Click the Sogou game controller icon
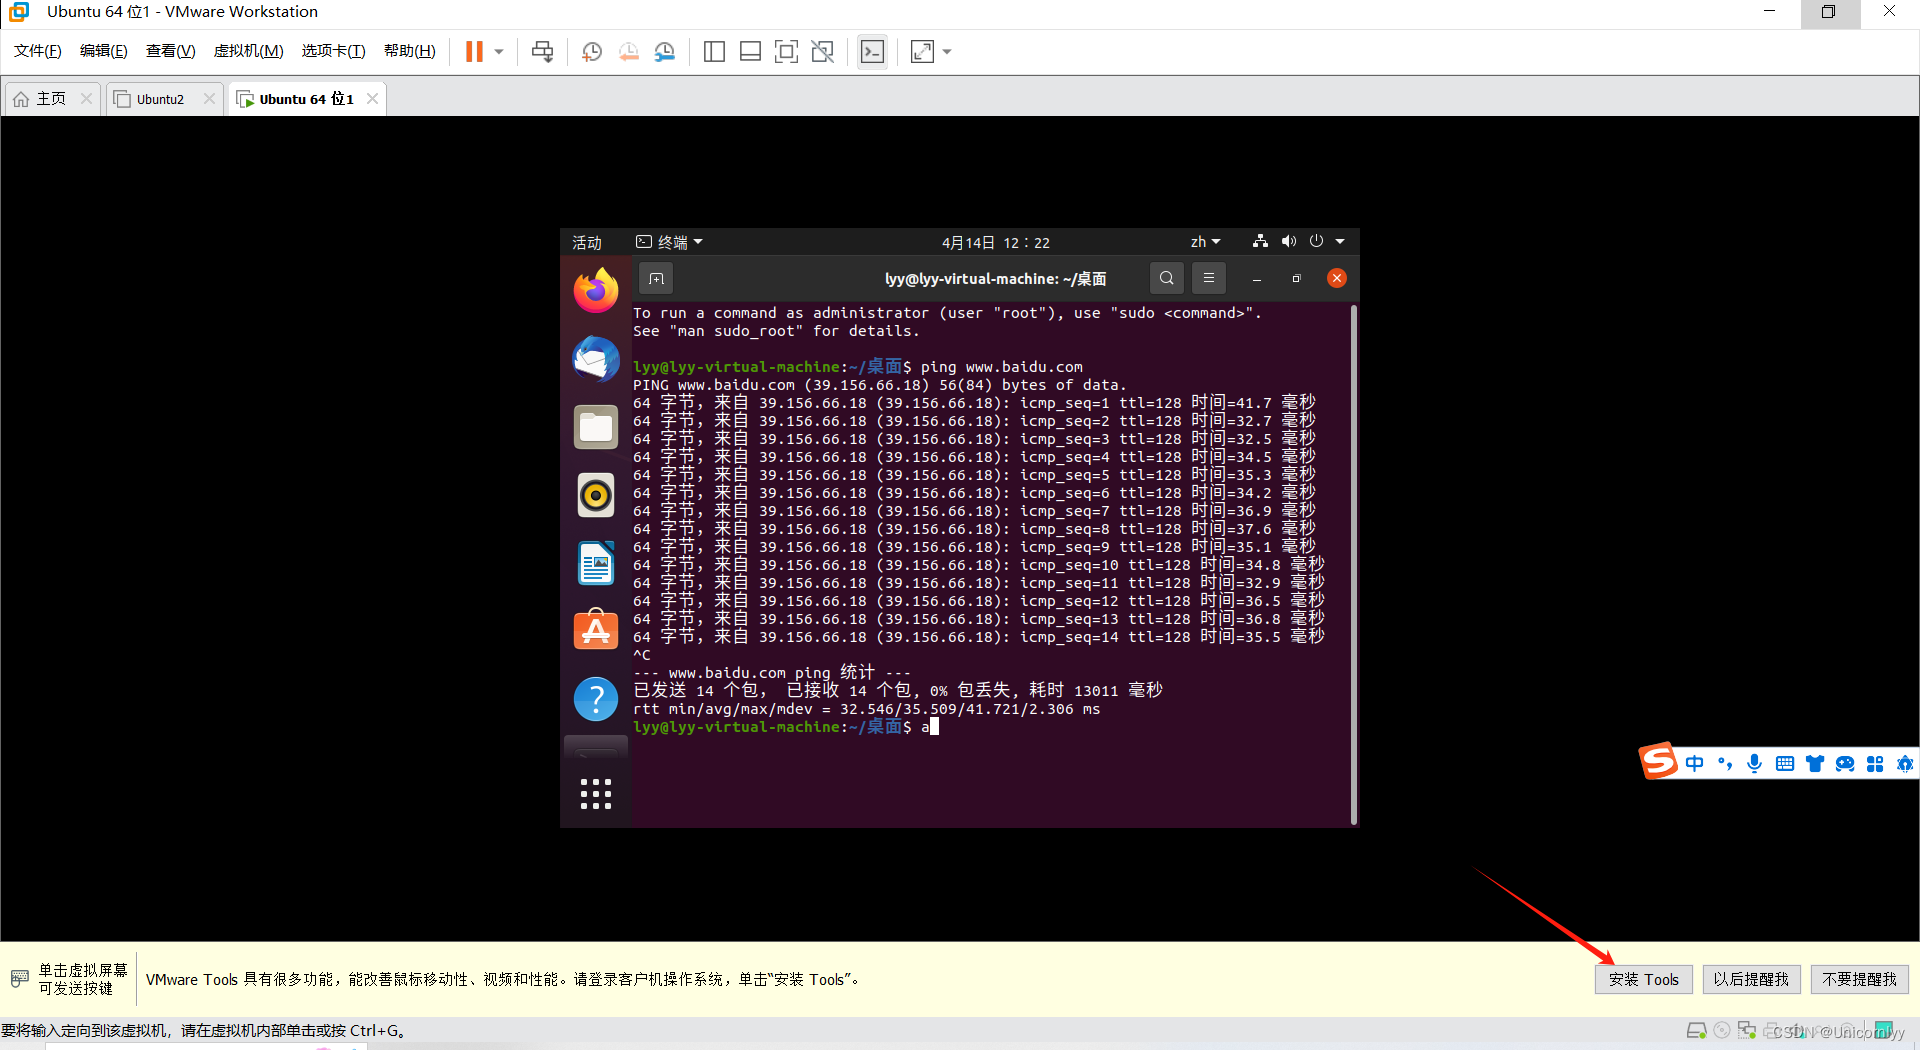Screen dimensions: 1920x1050 pyautogui.click(x=1845, y=764)
